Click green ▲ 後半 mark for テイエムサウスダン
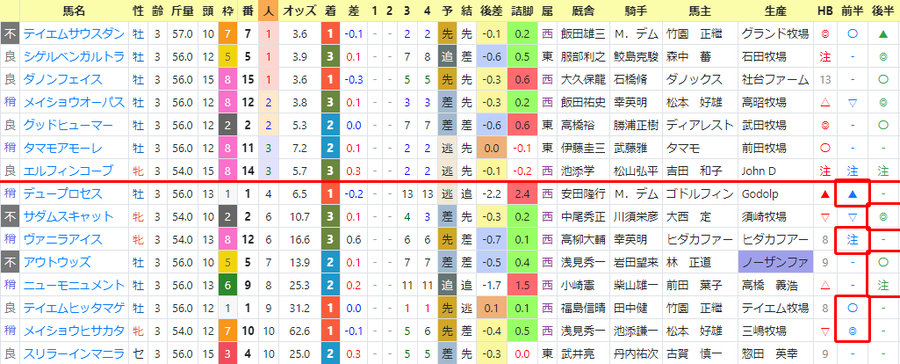The image size is (900, 364). pyautogui.click(x=883, y=34)
